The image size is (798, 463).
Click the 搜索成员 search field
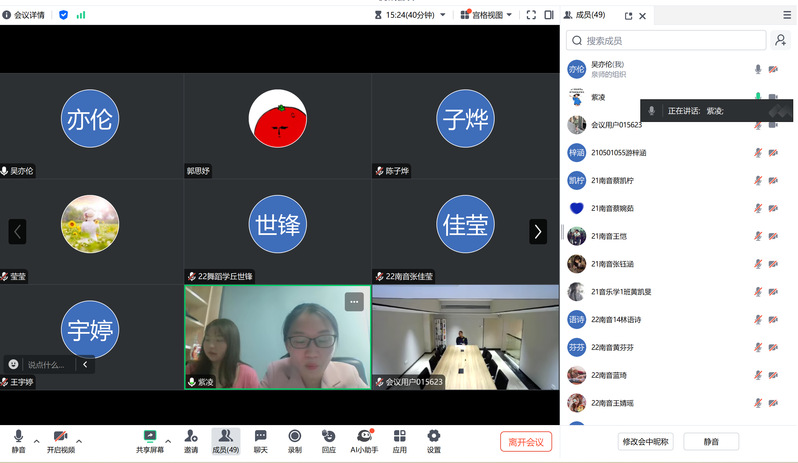click(665, 40)
